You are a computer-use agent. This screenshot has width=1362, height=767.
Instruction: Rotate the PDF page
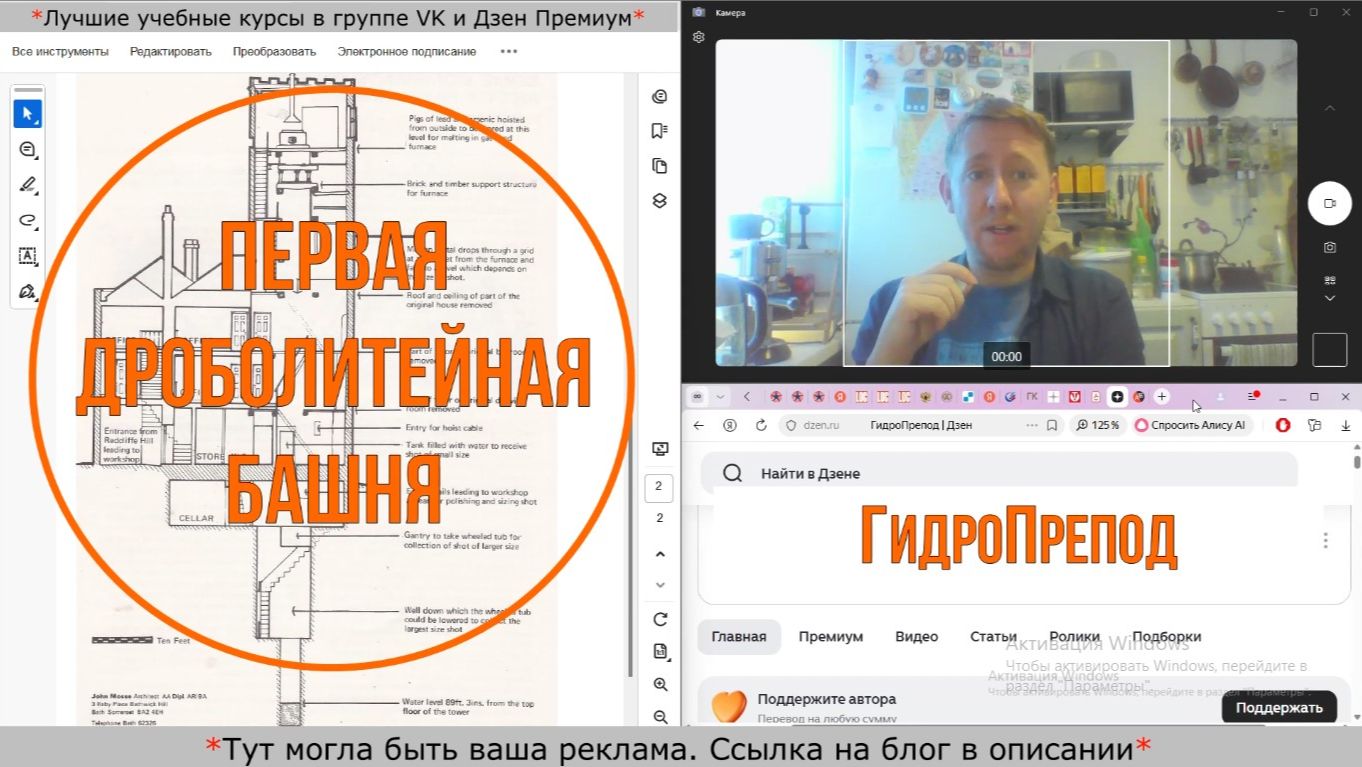pyautogui.click(x=660, y=619)
